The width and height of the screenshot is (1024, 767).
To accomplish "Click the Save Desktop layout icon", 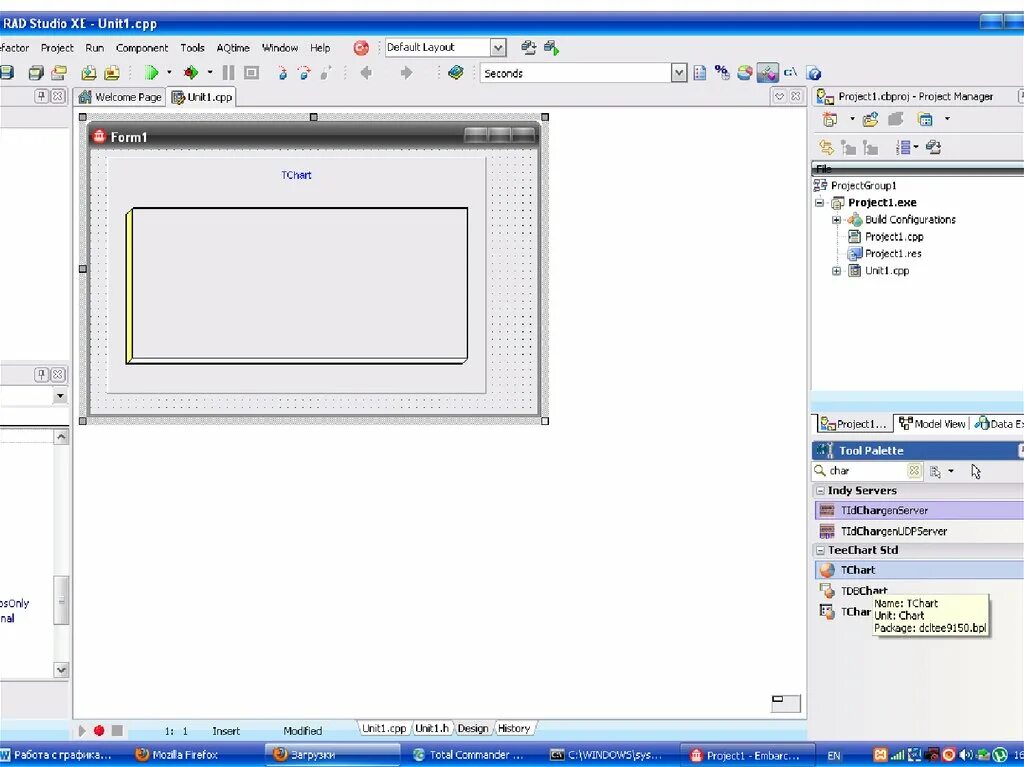I will click(528, 48).
